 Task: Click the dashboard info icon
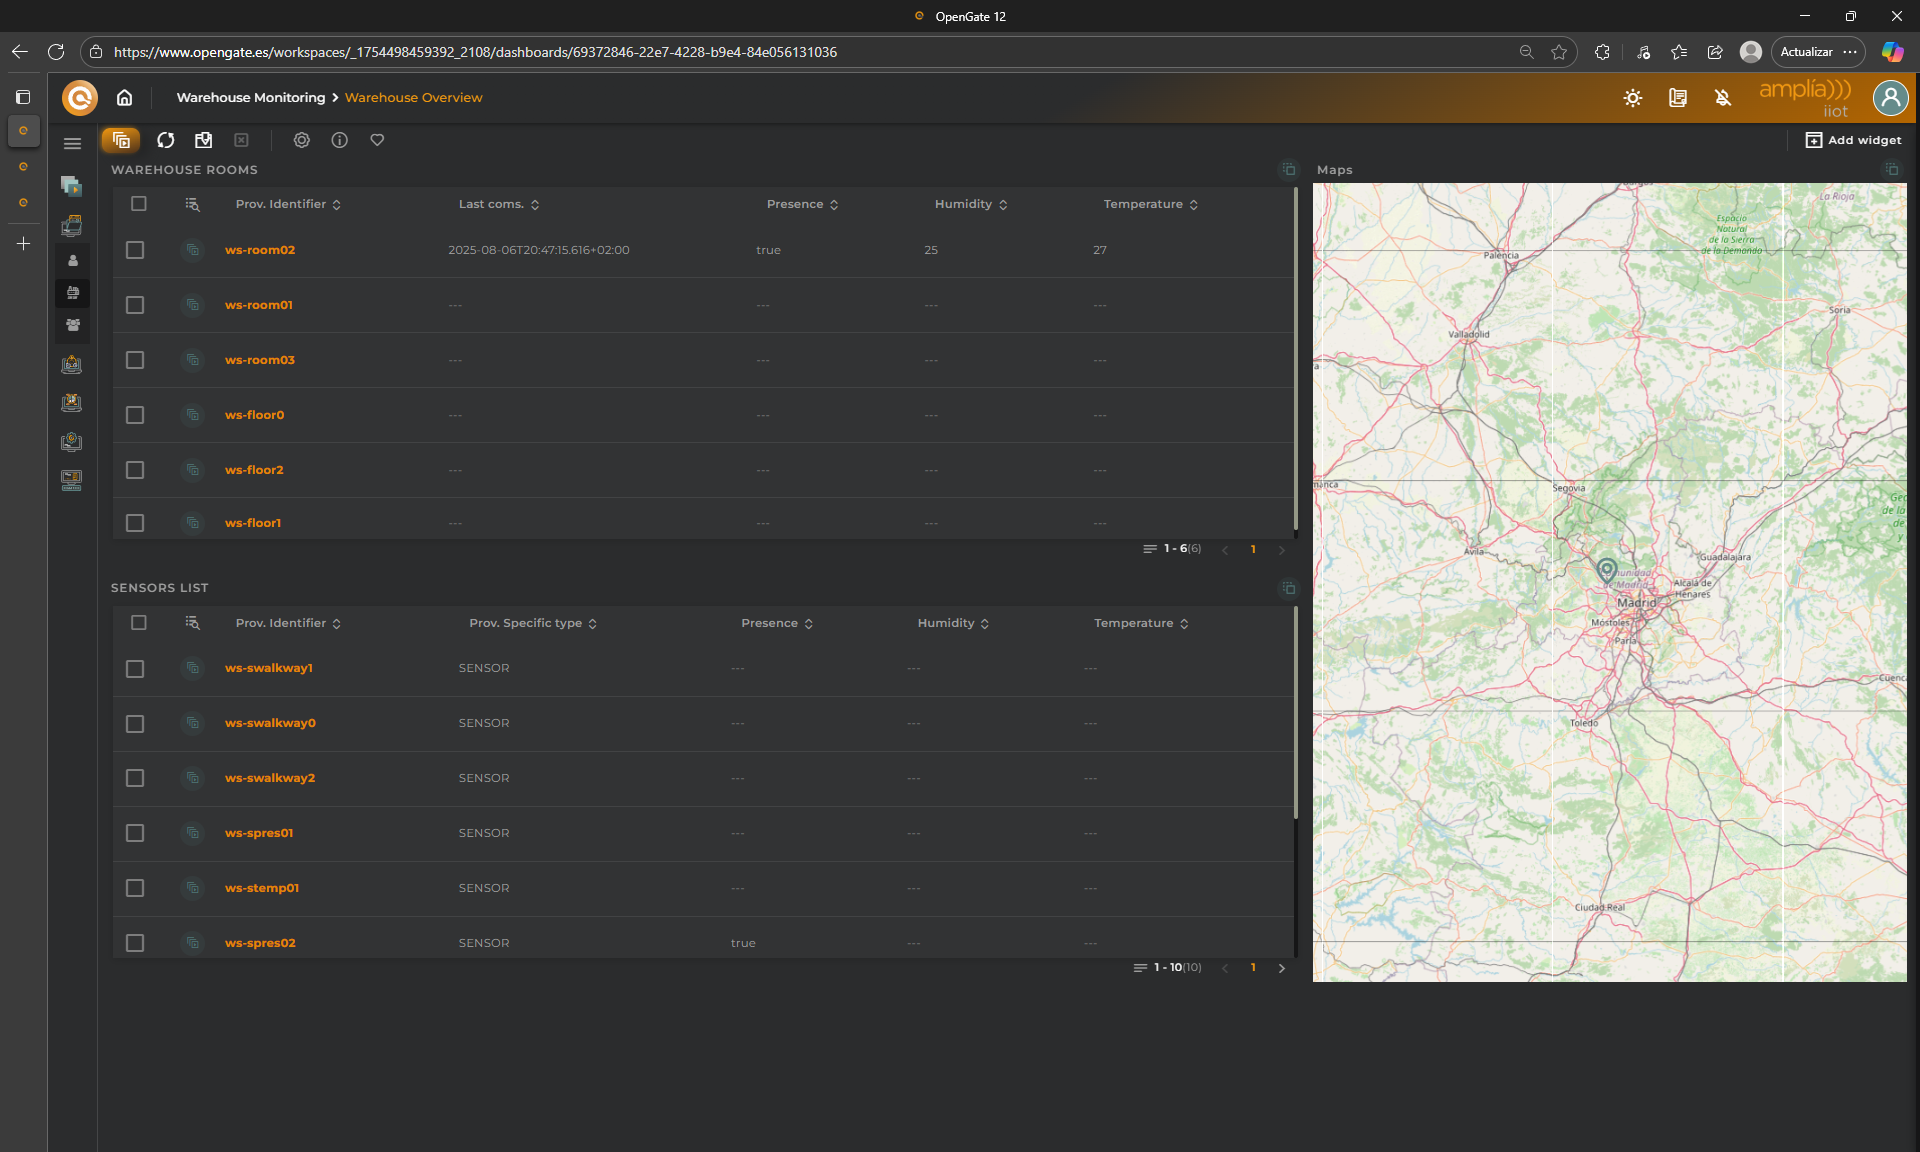click(340, 140)
